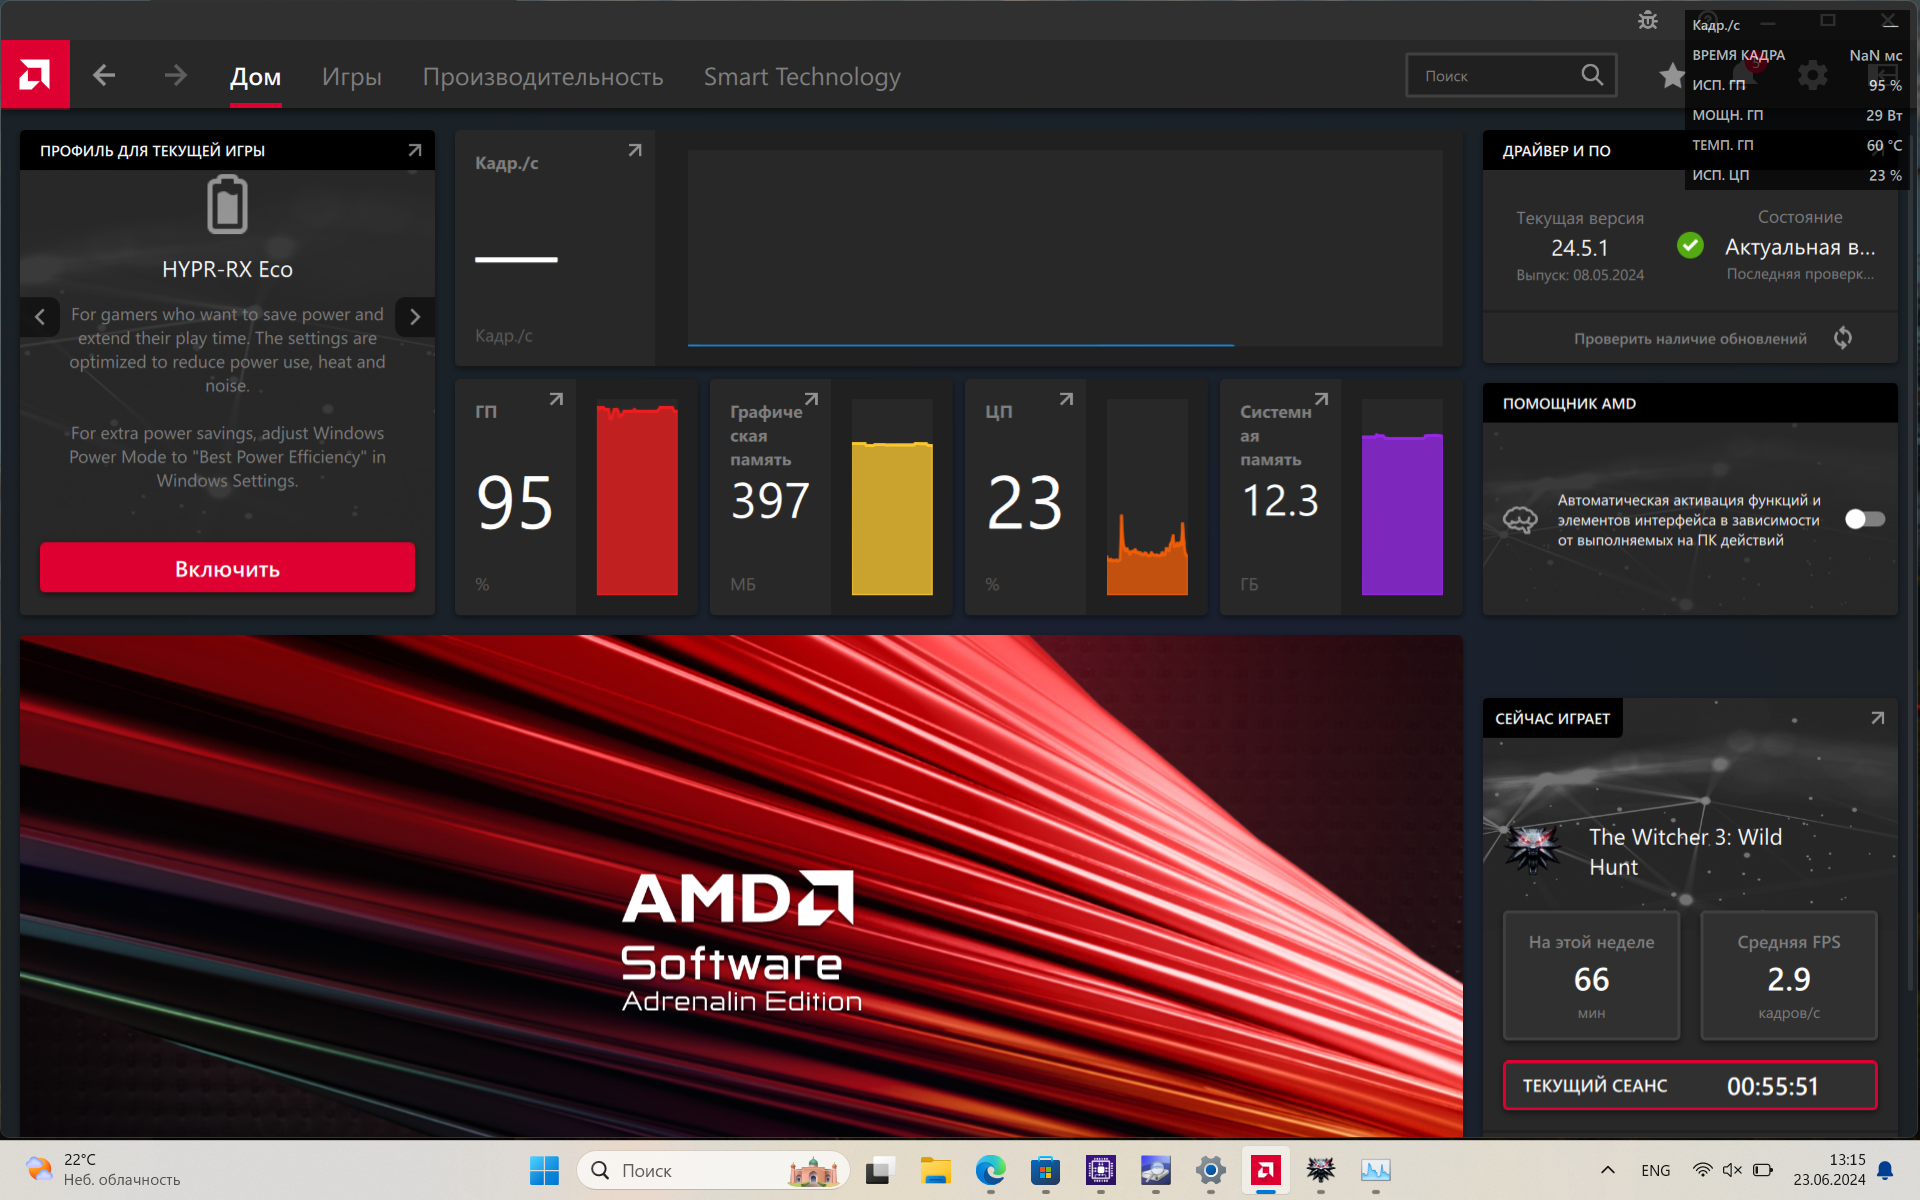This screenshot has height=1200, width=1920.
Task: Launch Microsoft Edge from taskbar
Action: 991,1170
